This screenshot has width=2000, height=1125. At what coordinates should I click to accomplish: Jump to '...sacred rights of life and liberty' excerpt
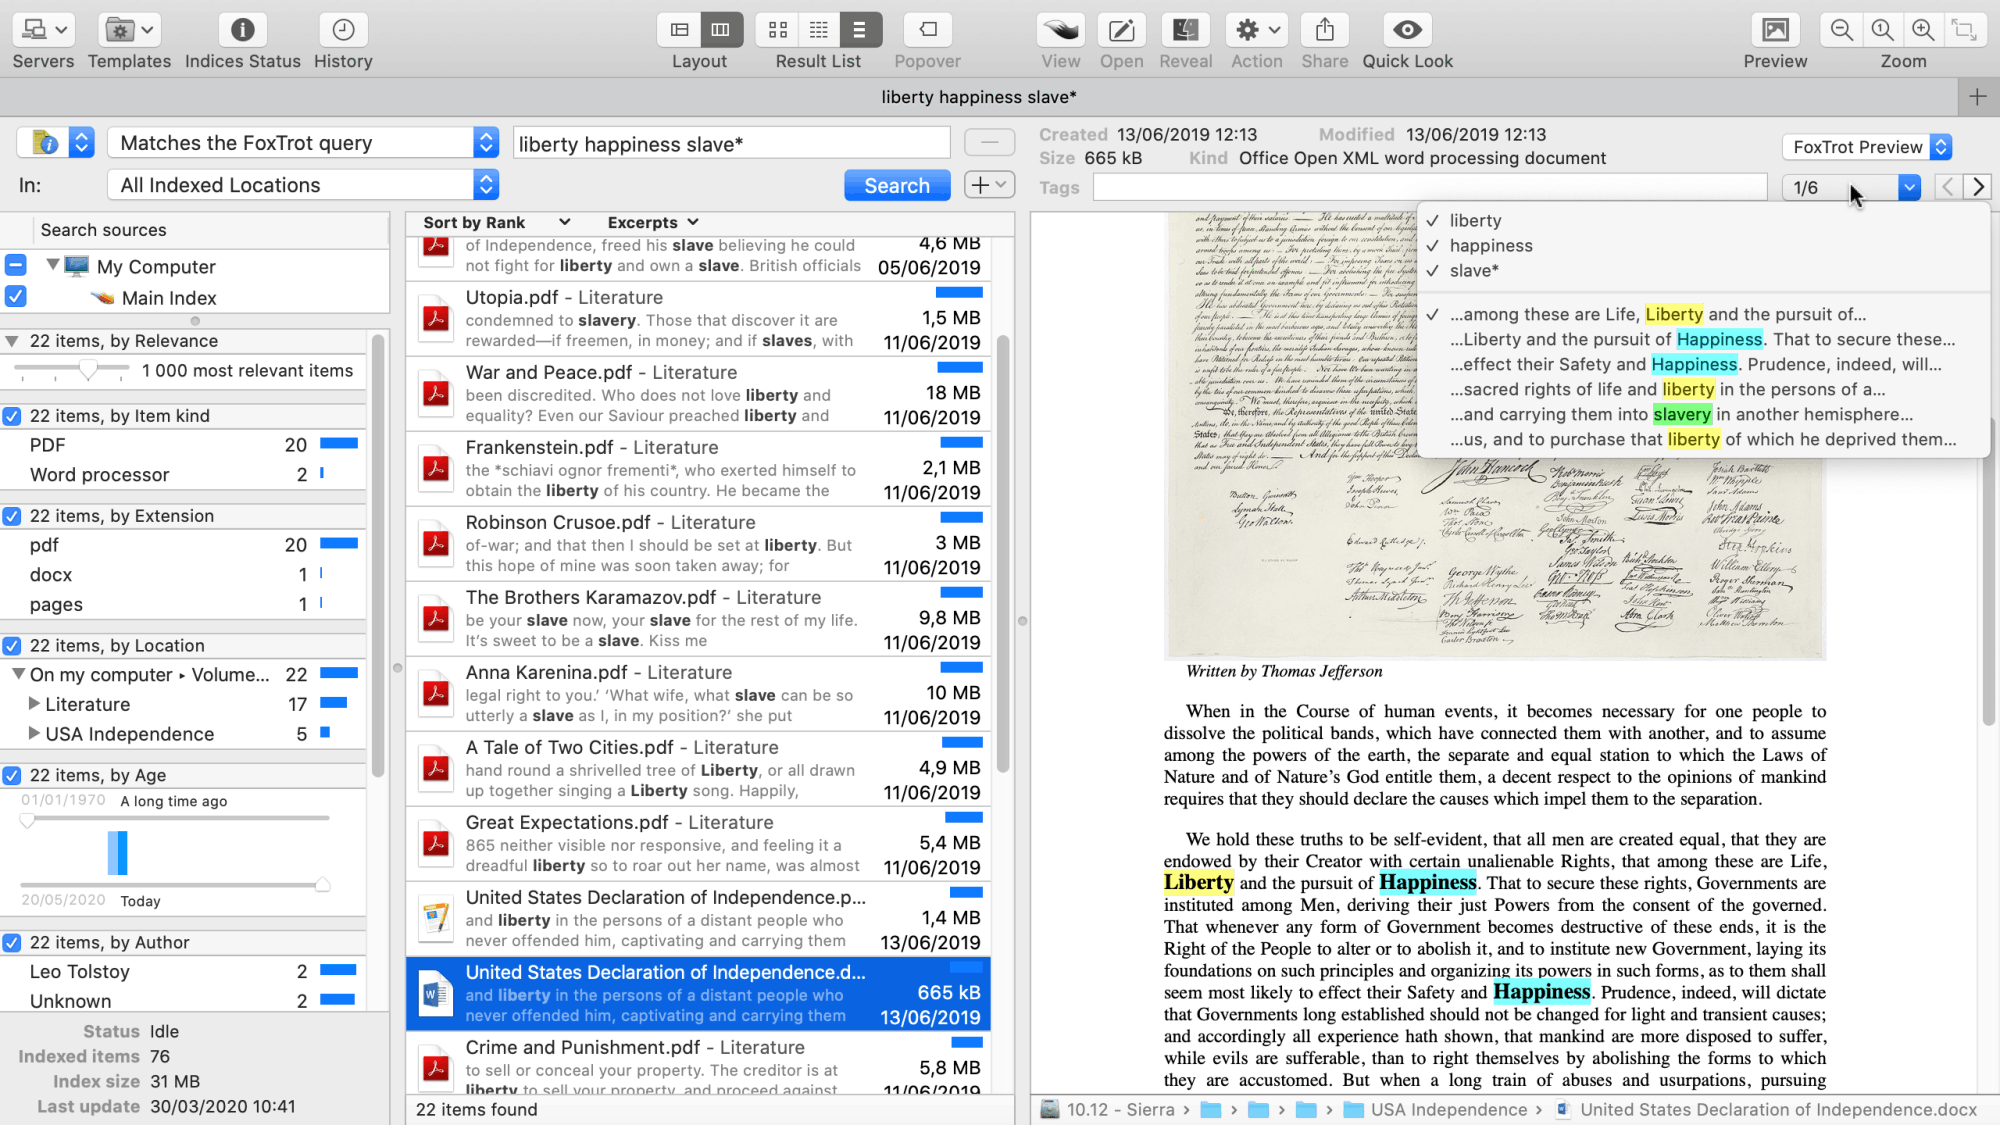click(1667, 389)
